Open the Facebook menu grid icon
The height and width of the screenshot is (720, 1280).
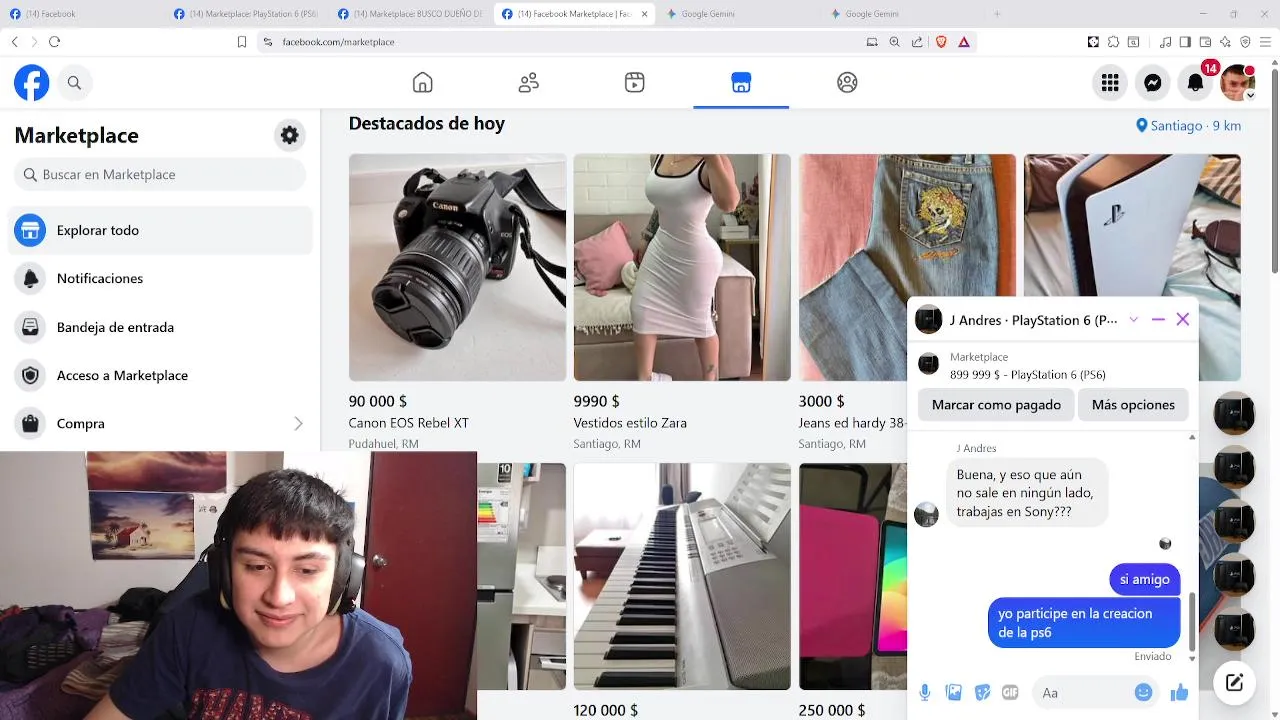pos(1110,83)
